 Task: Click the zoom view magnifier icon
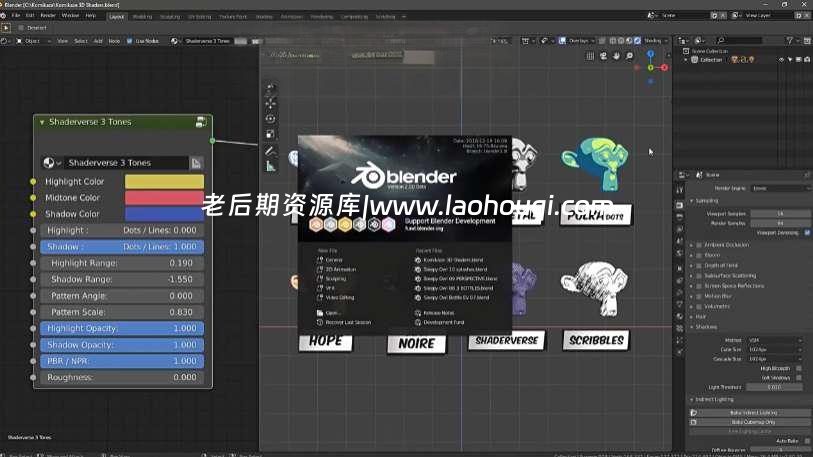(629, 56)
